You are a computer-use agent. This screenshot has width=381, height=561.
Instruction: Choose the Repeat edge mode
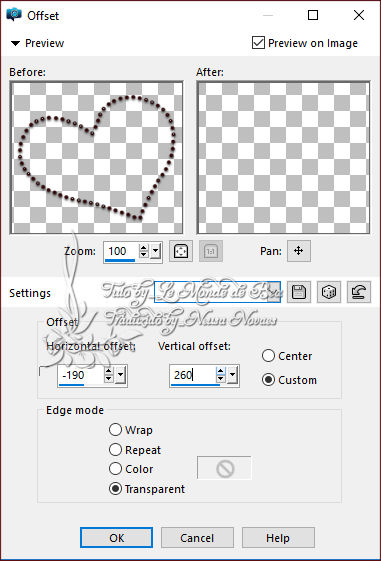coord(115,450)
